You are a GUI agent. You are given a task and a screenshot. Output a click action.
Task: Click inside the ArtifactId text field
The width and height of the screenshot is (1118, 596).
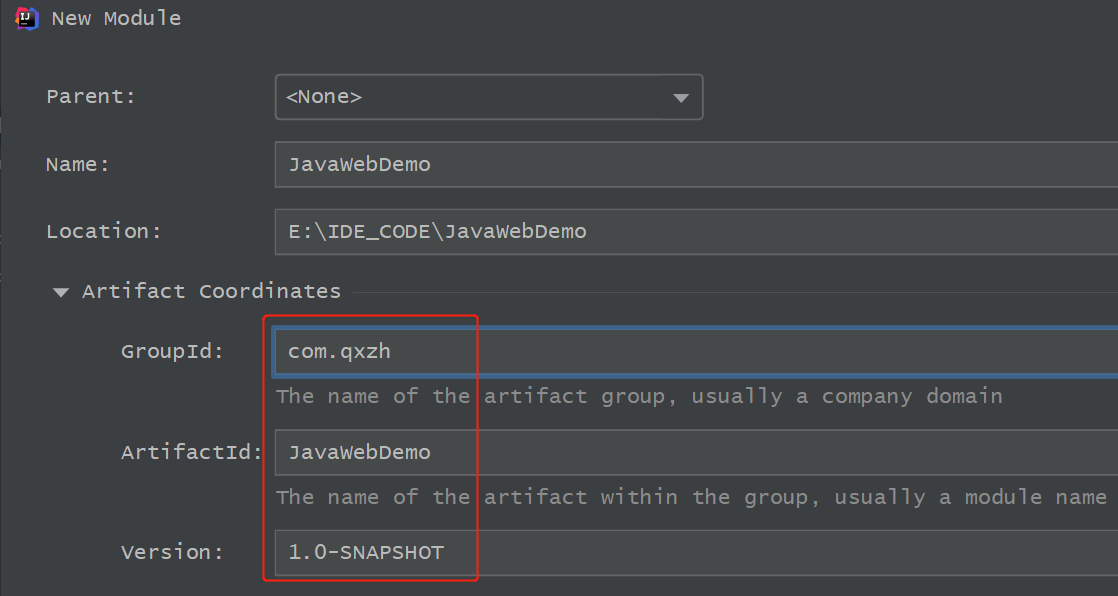[695, 452]
